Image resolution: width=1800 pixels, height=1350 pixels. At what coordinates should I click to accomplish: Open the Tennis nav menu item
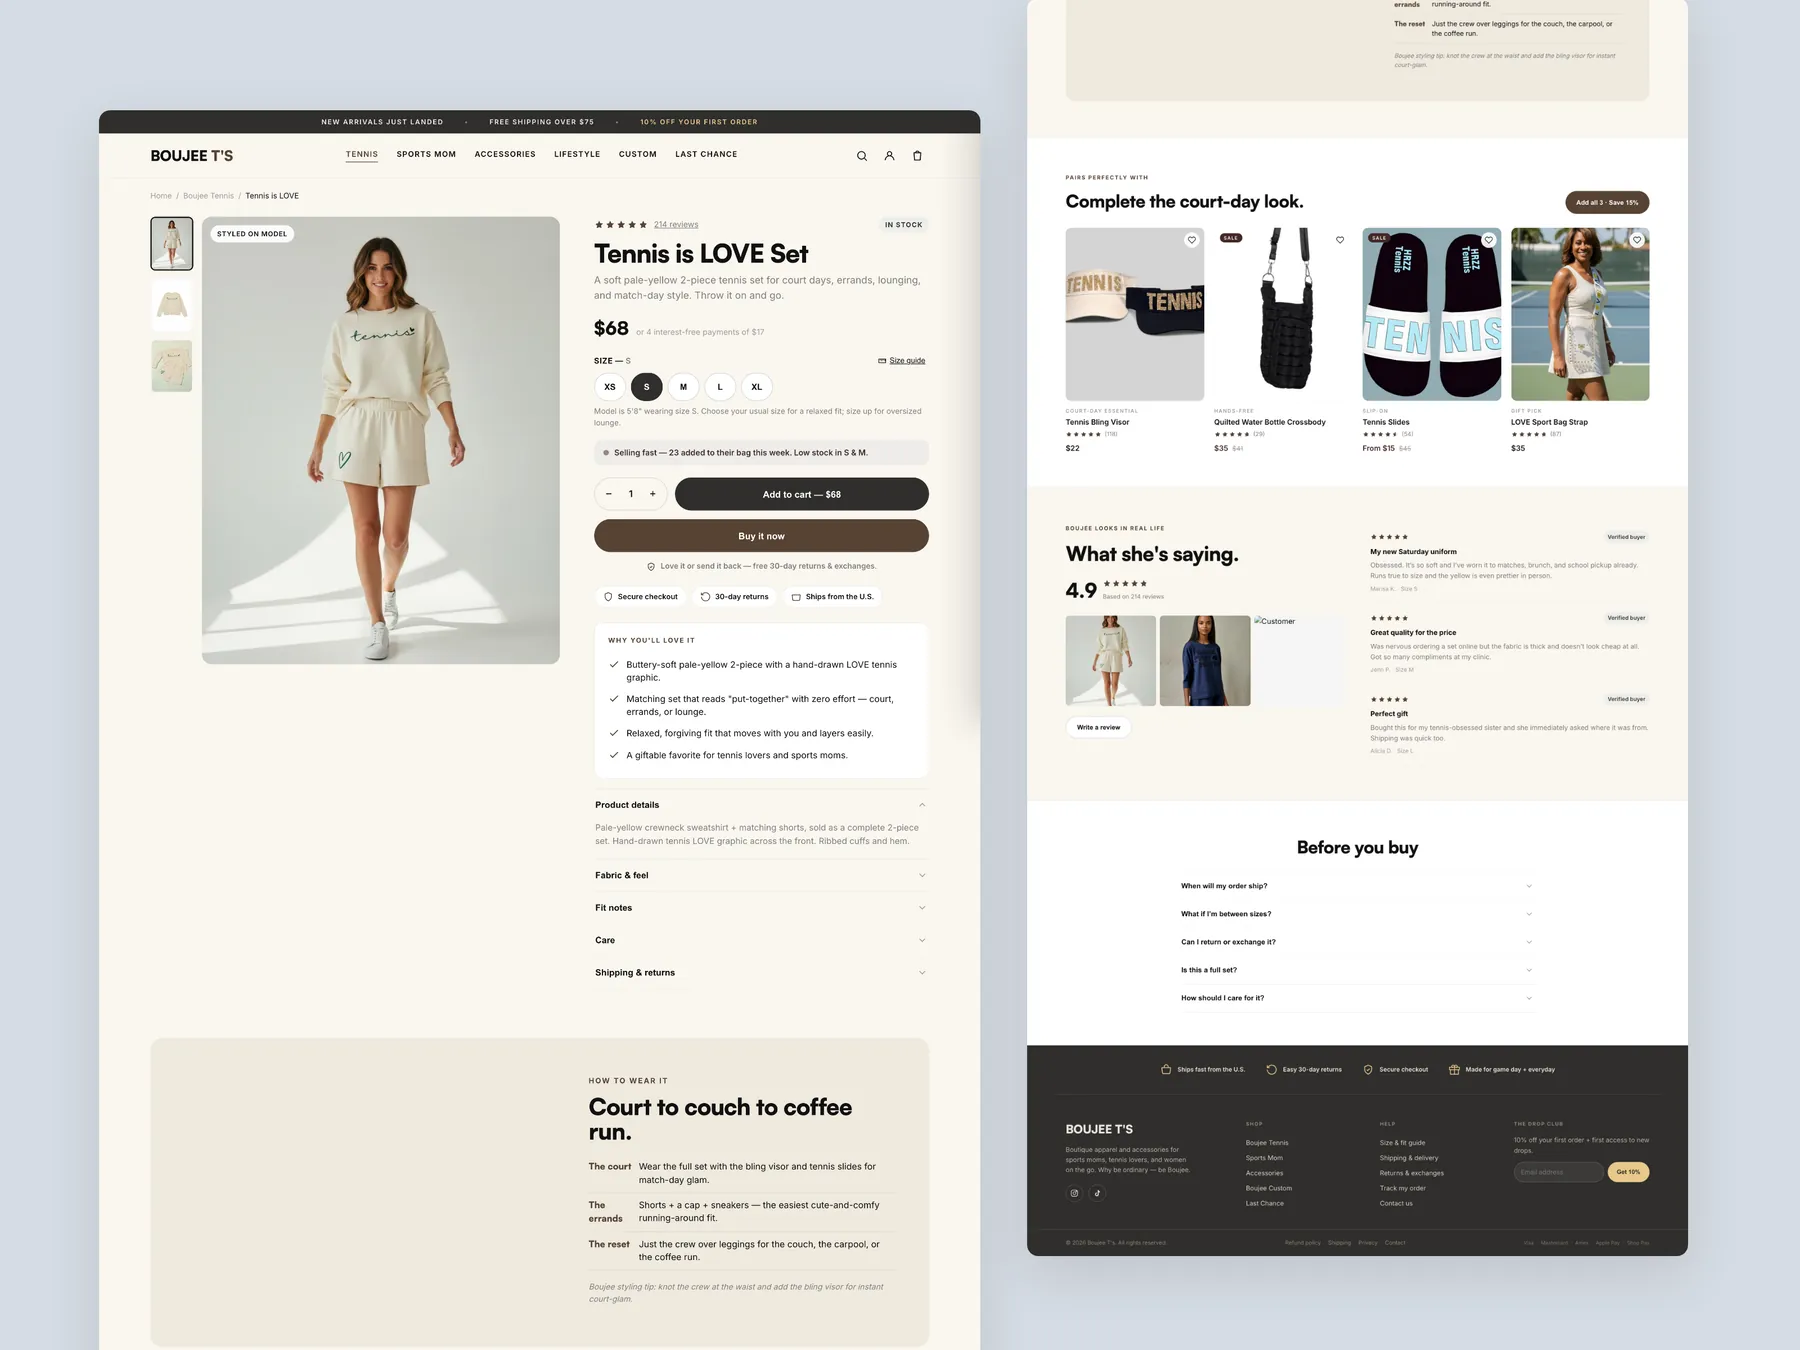click(x=362, y=154)
